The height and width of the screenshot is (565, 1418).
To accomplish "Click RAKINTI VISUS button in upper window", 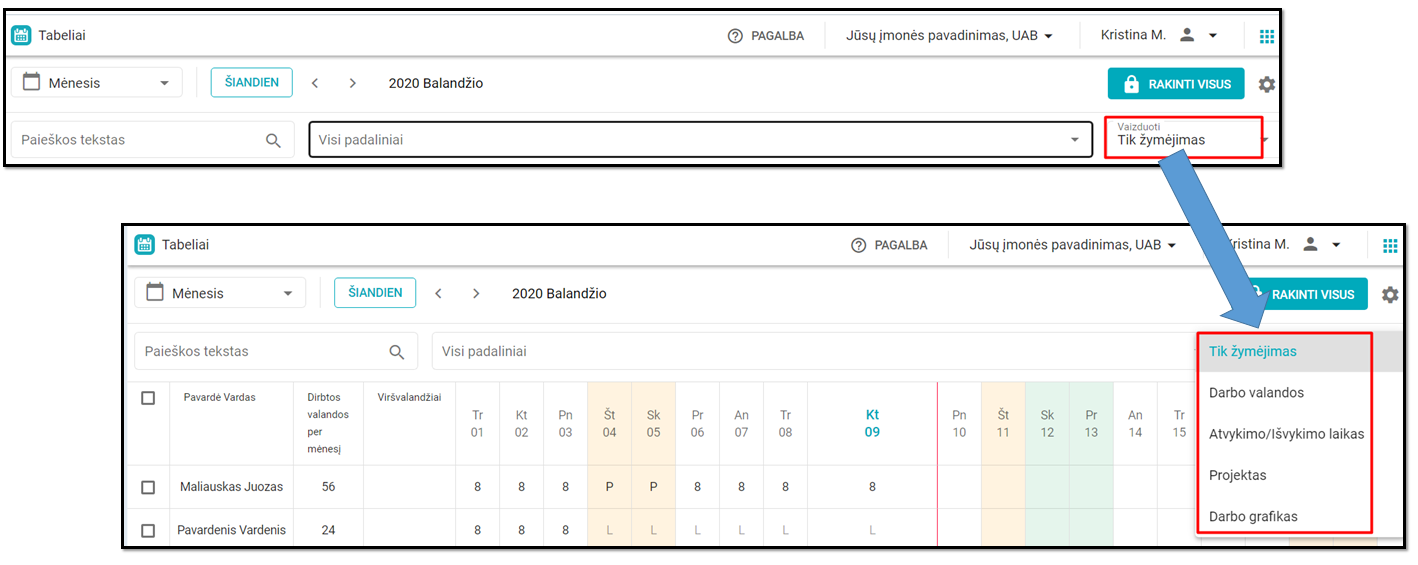I will pos(1176,84).
